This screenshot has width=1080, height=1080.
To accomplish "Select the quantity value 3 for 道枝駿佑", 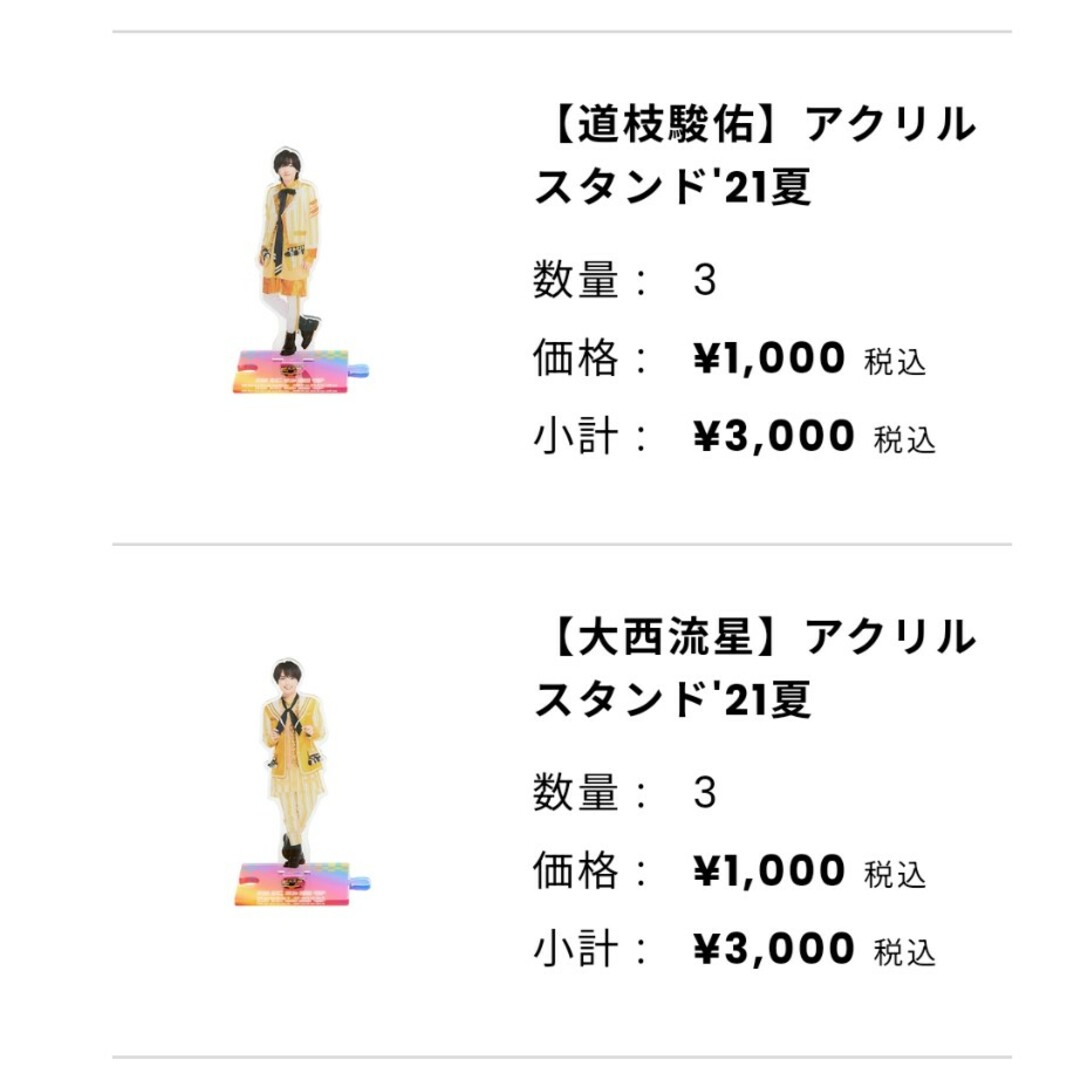I will tap(705, 280).
